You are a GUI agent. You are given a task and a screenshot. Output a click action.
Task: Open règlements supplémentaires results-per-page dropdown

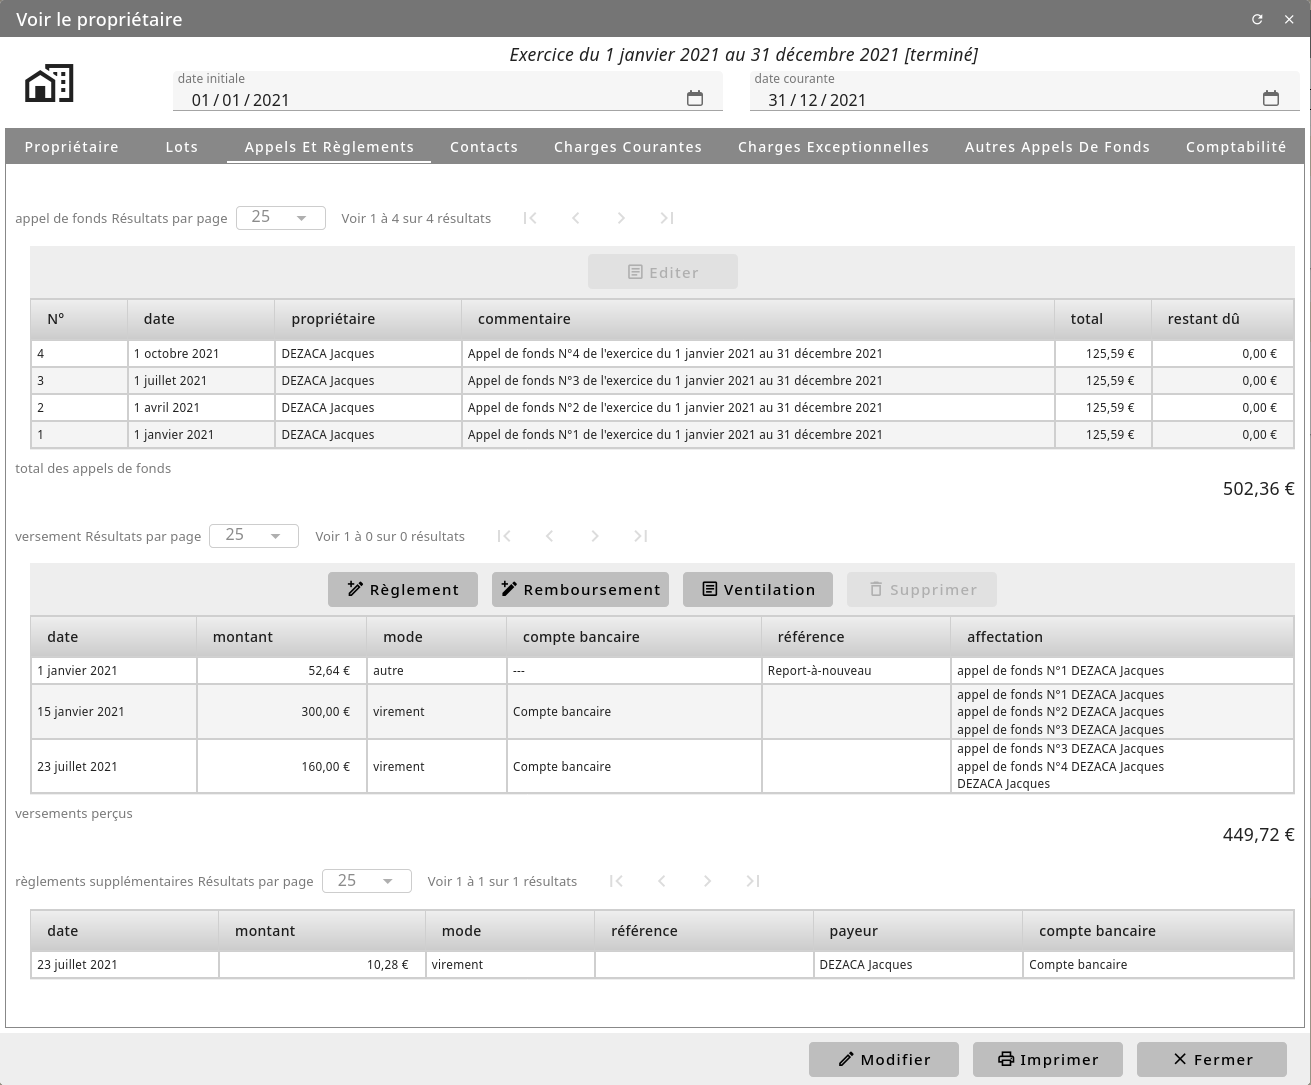click(367, 881)
